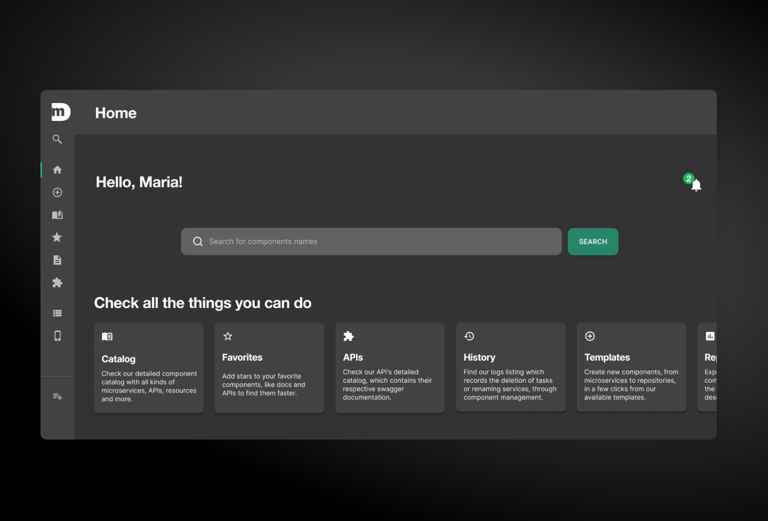The height and width of the screenshot is (521, 768).
Task: Click the sidebar plus-circle create icon
Action: [57, 192]
